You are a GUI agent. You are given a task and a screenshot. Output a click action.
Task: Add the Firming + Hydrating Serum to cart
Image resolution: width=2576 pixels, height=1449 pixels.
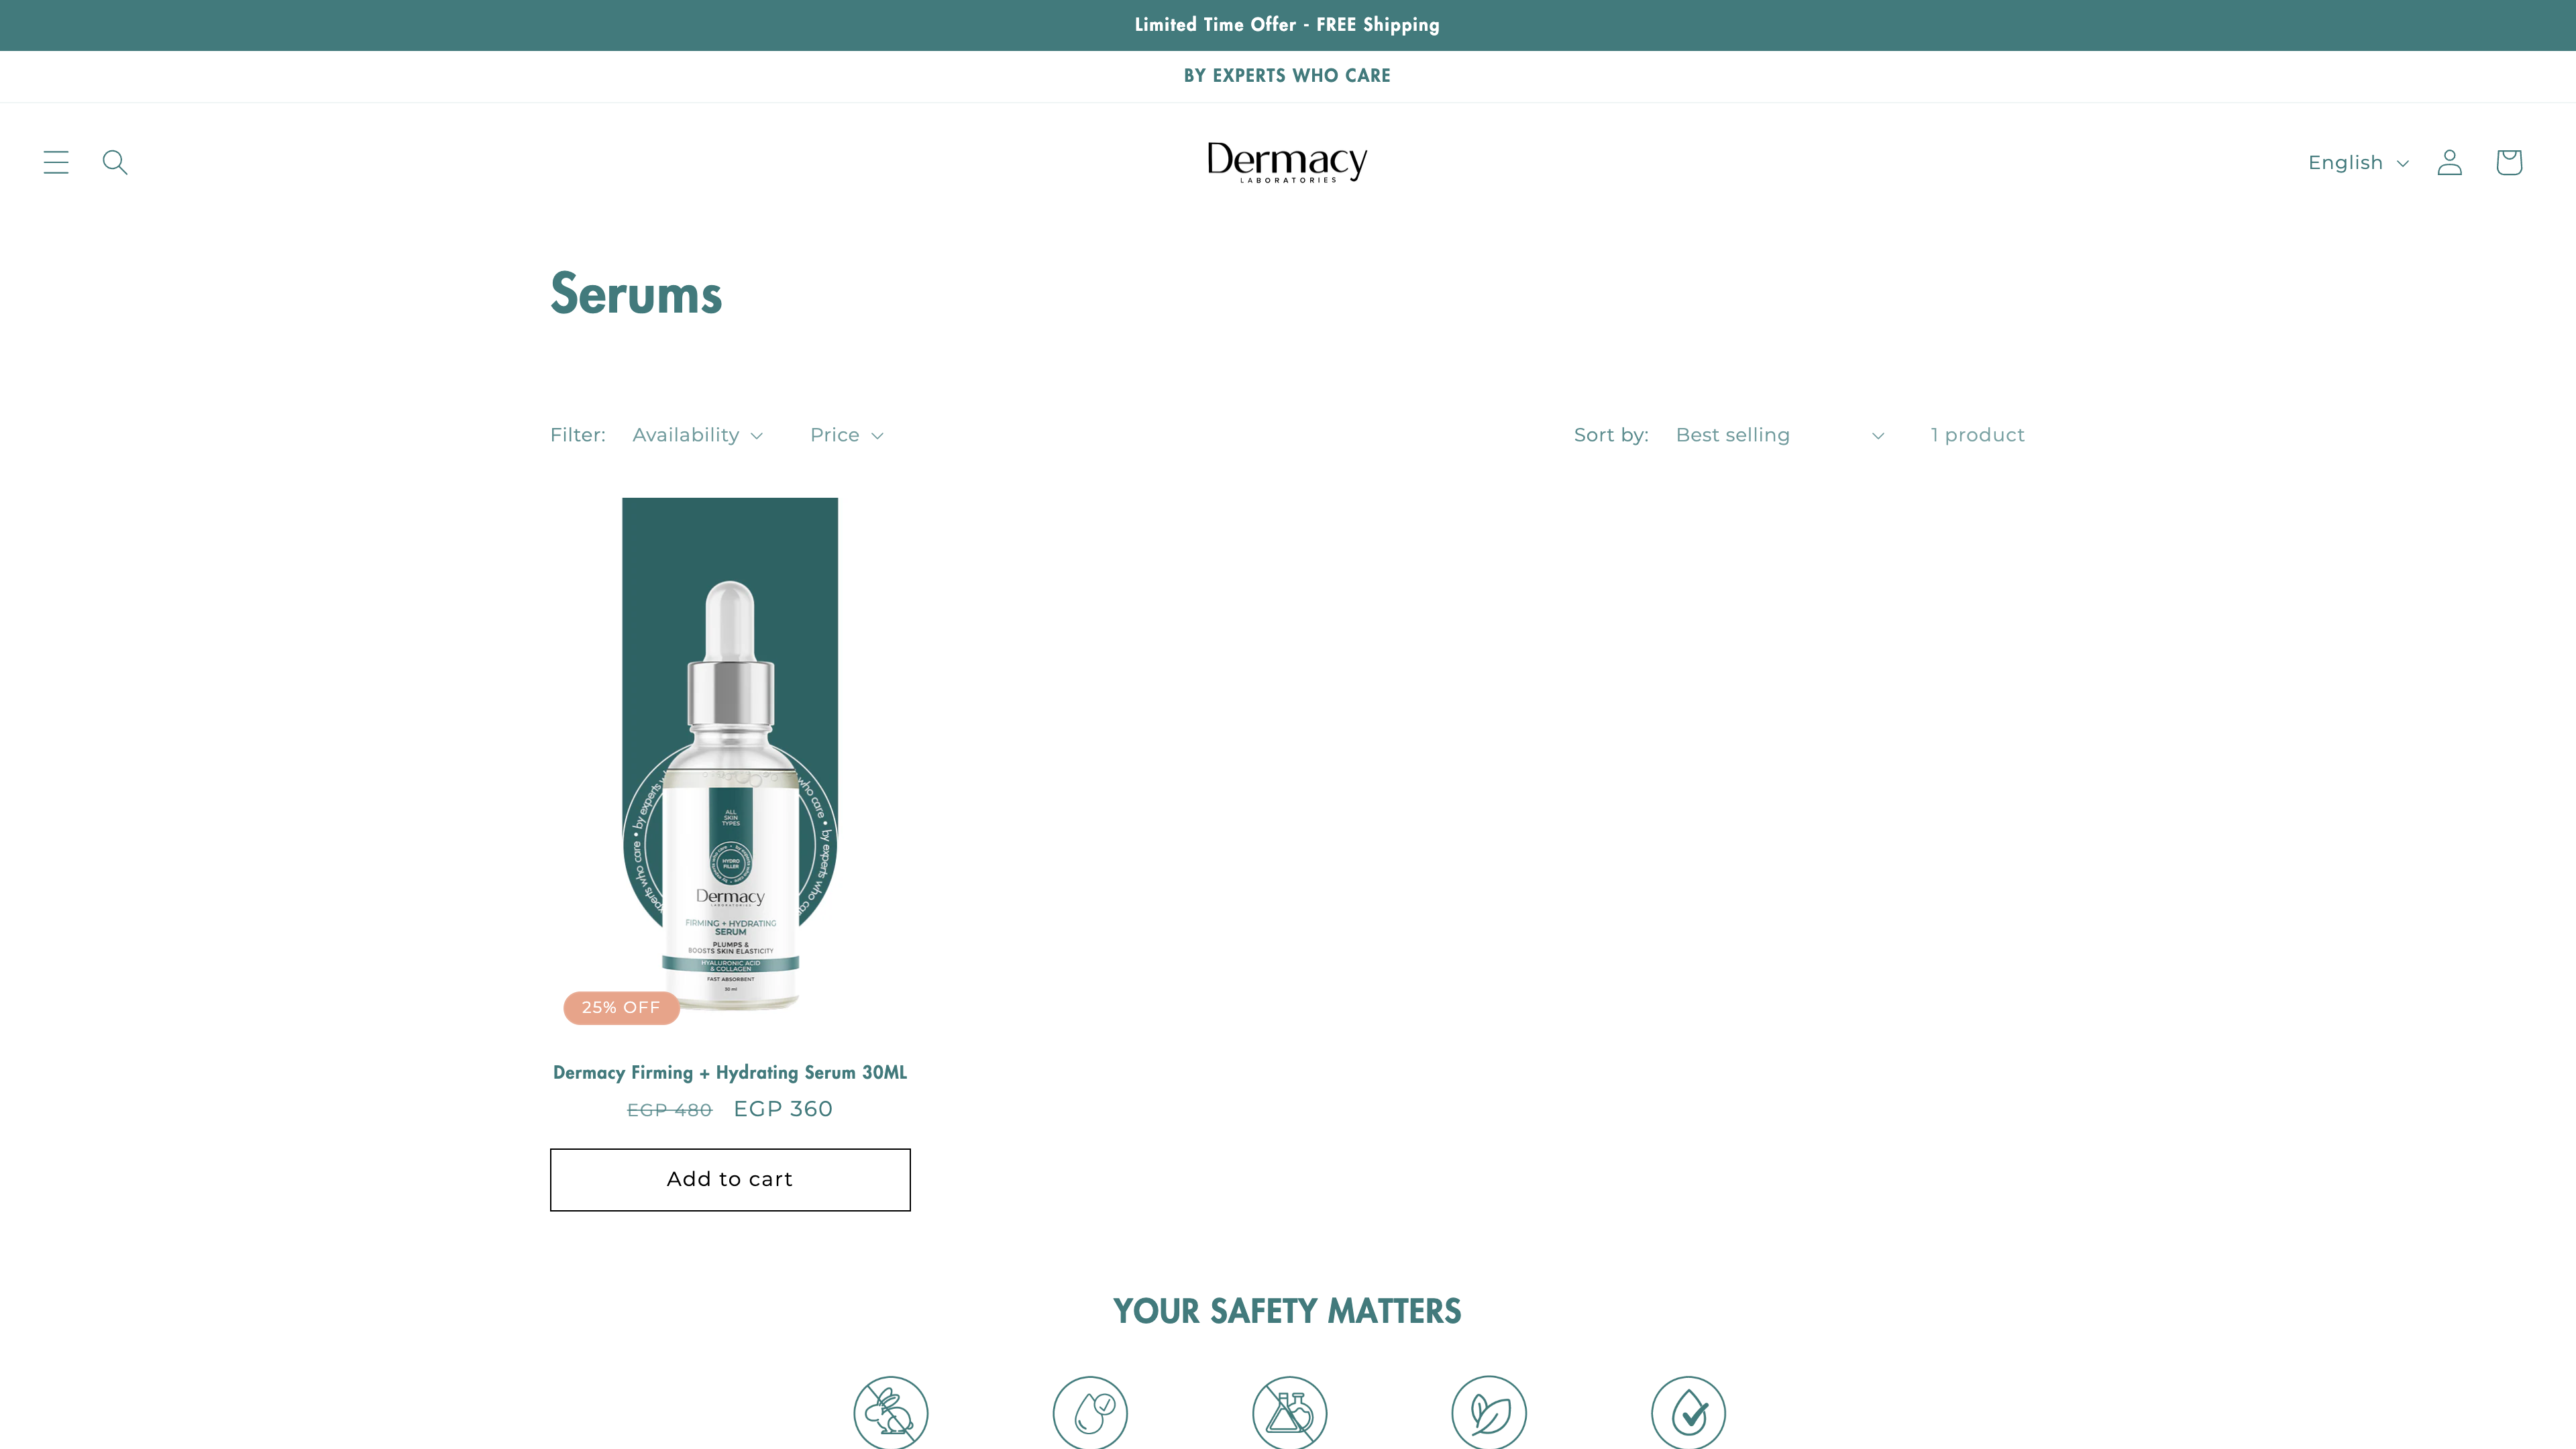[729, 1179]
